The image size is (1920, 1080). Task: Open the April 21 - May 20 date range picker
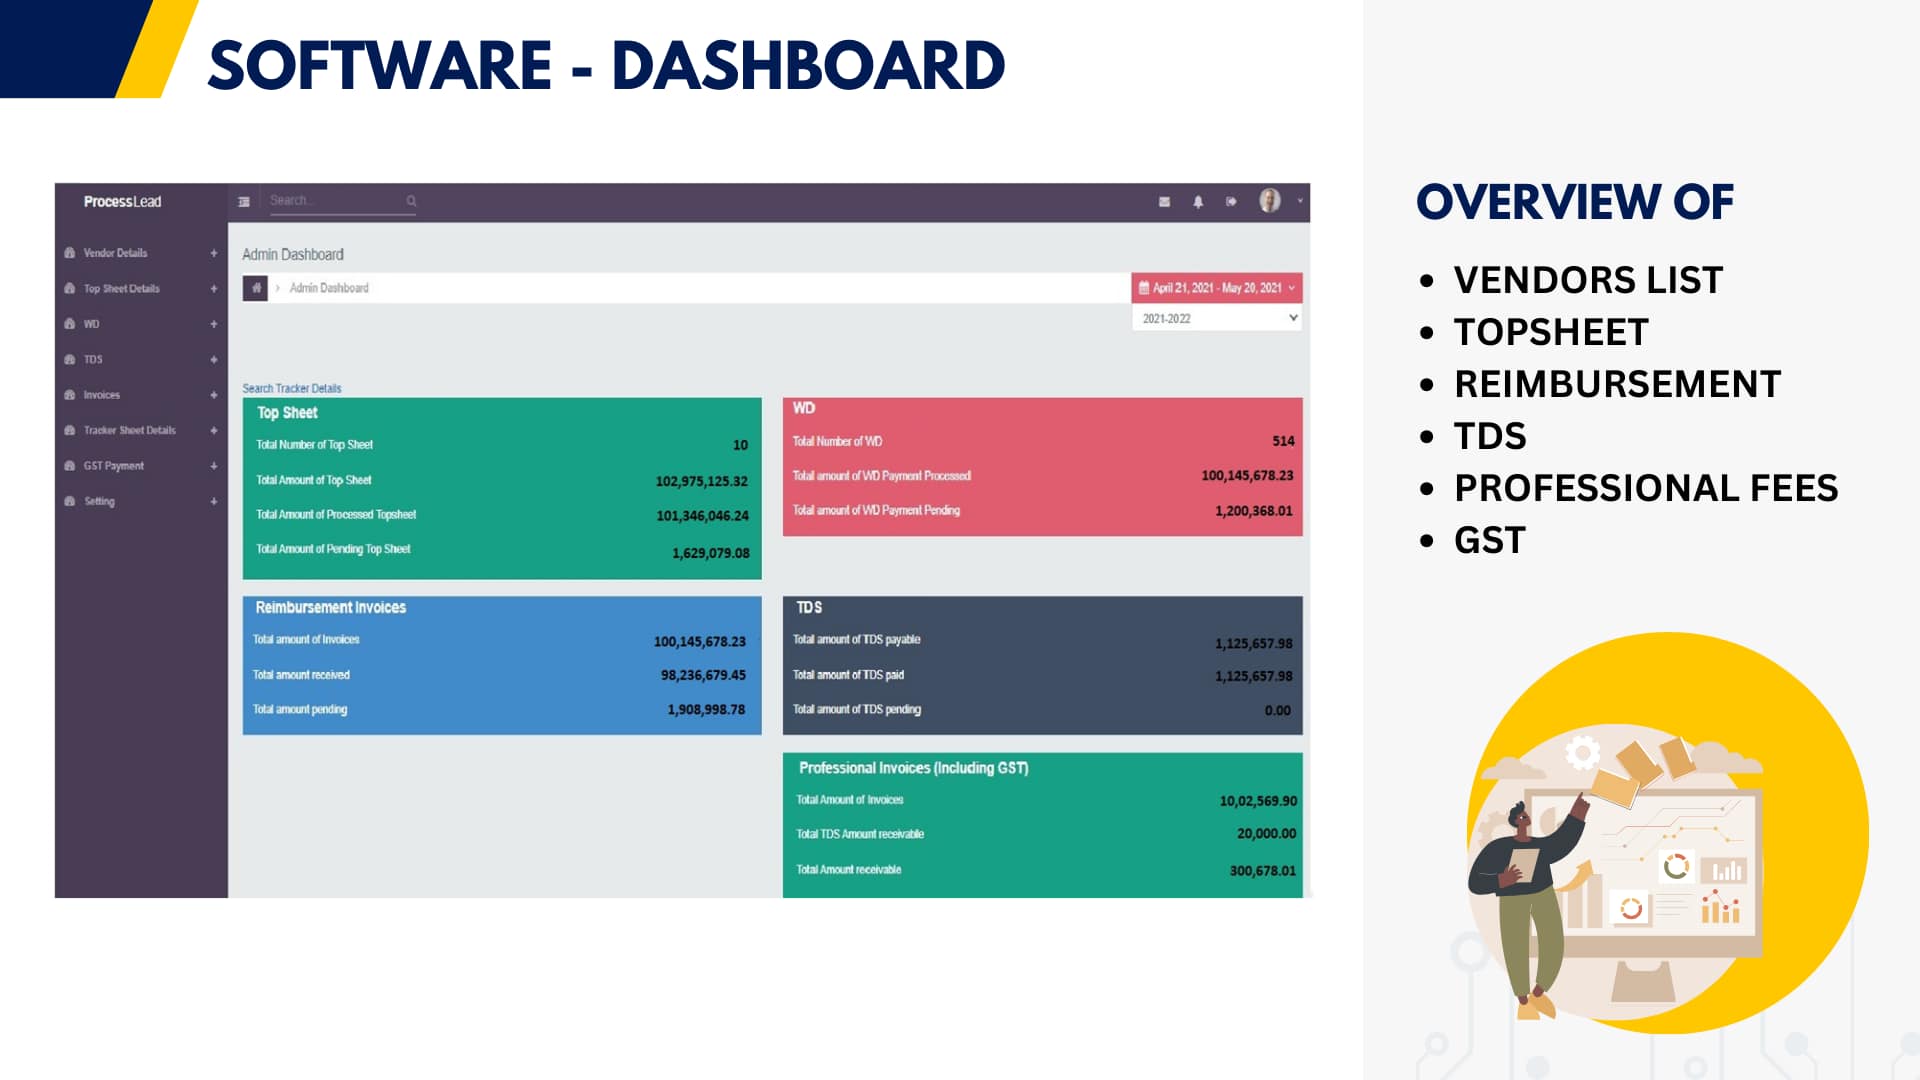tap(1216, 288)
